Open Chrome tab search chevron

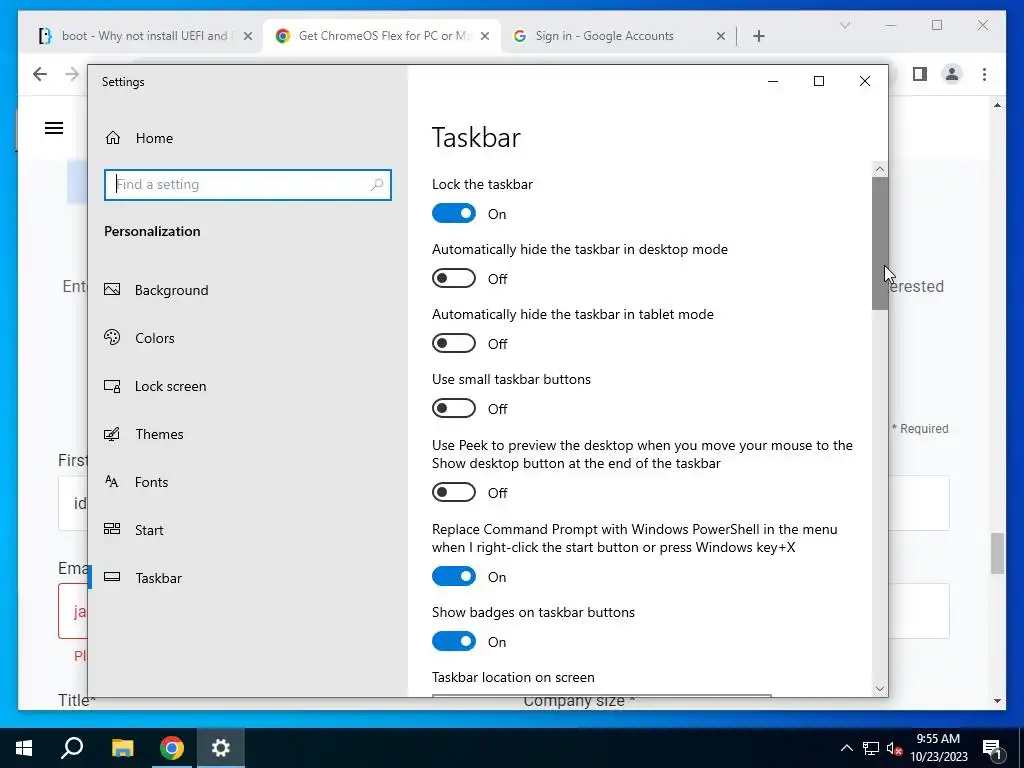[844, 25]
